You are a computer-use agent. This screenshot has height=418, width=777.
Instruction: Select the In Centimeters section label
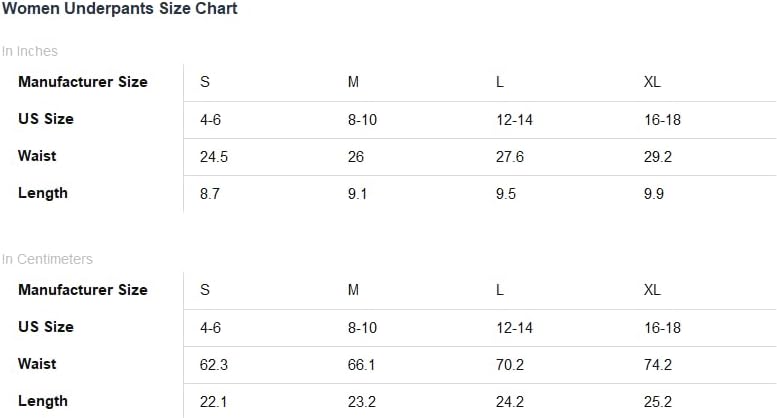point(47,259)
